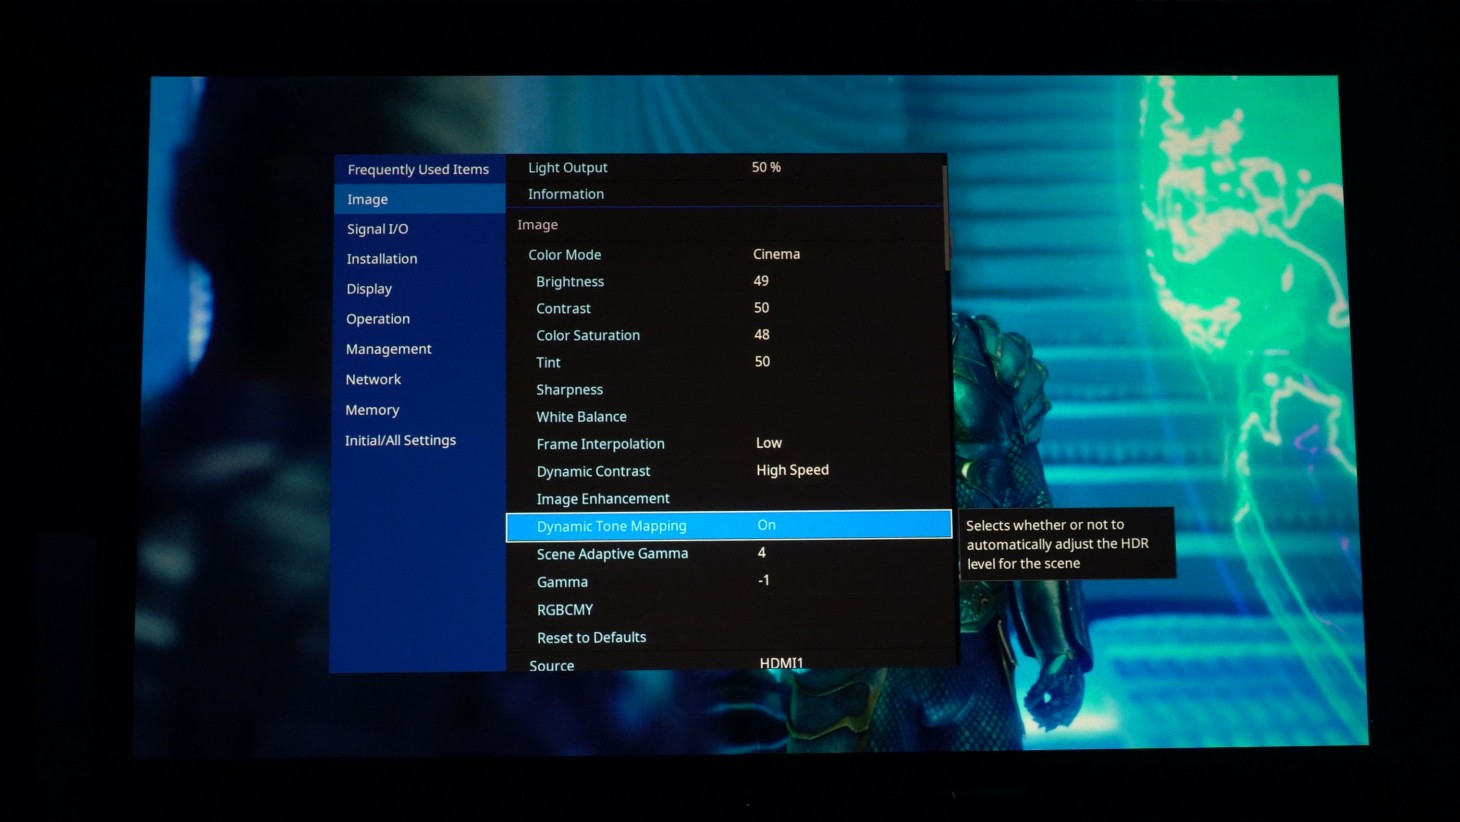
Task: Open the Network category
Action: (418, 380)
